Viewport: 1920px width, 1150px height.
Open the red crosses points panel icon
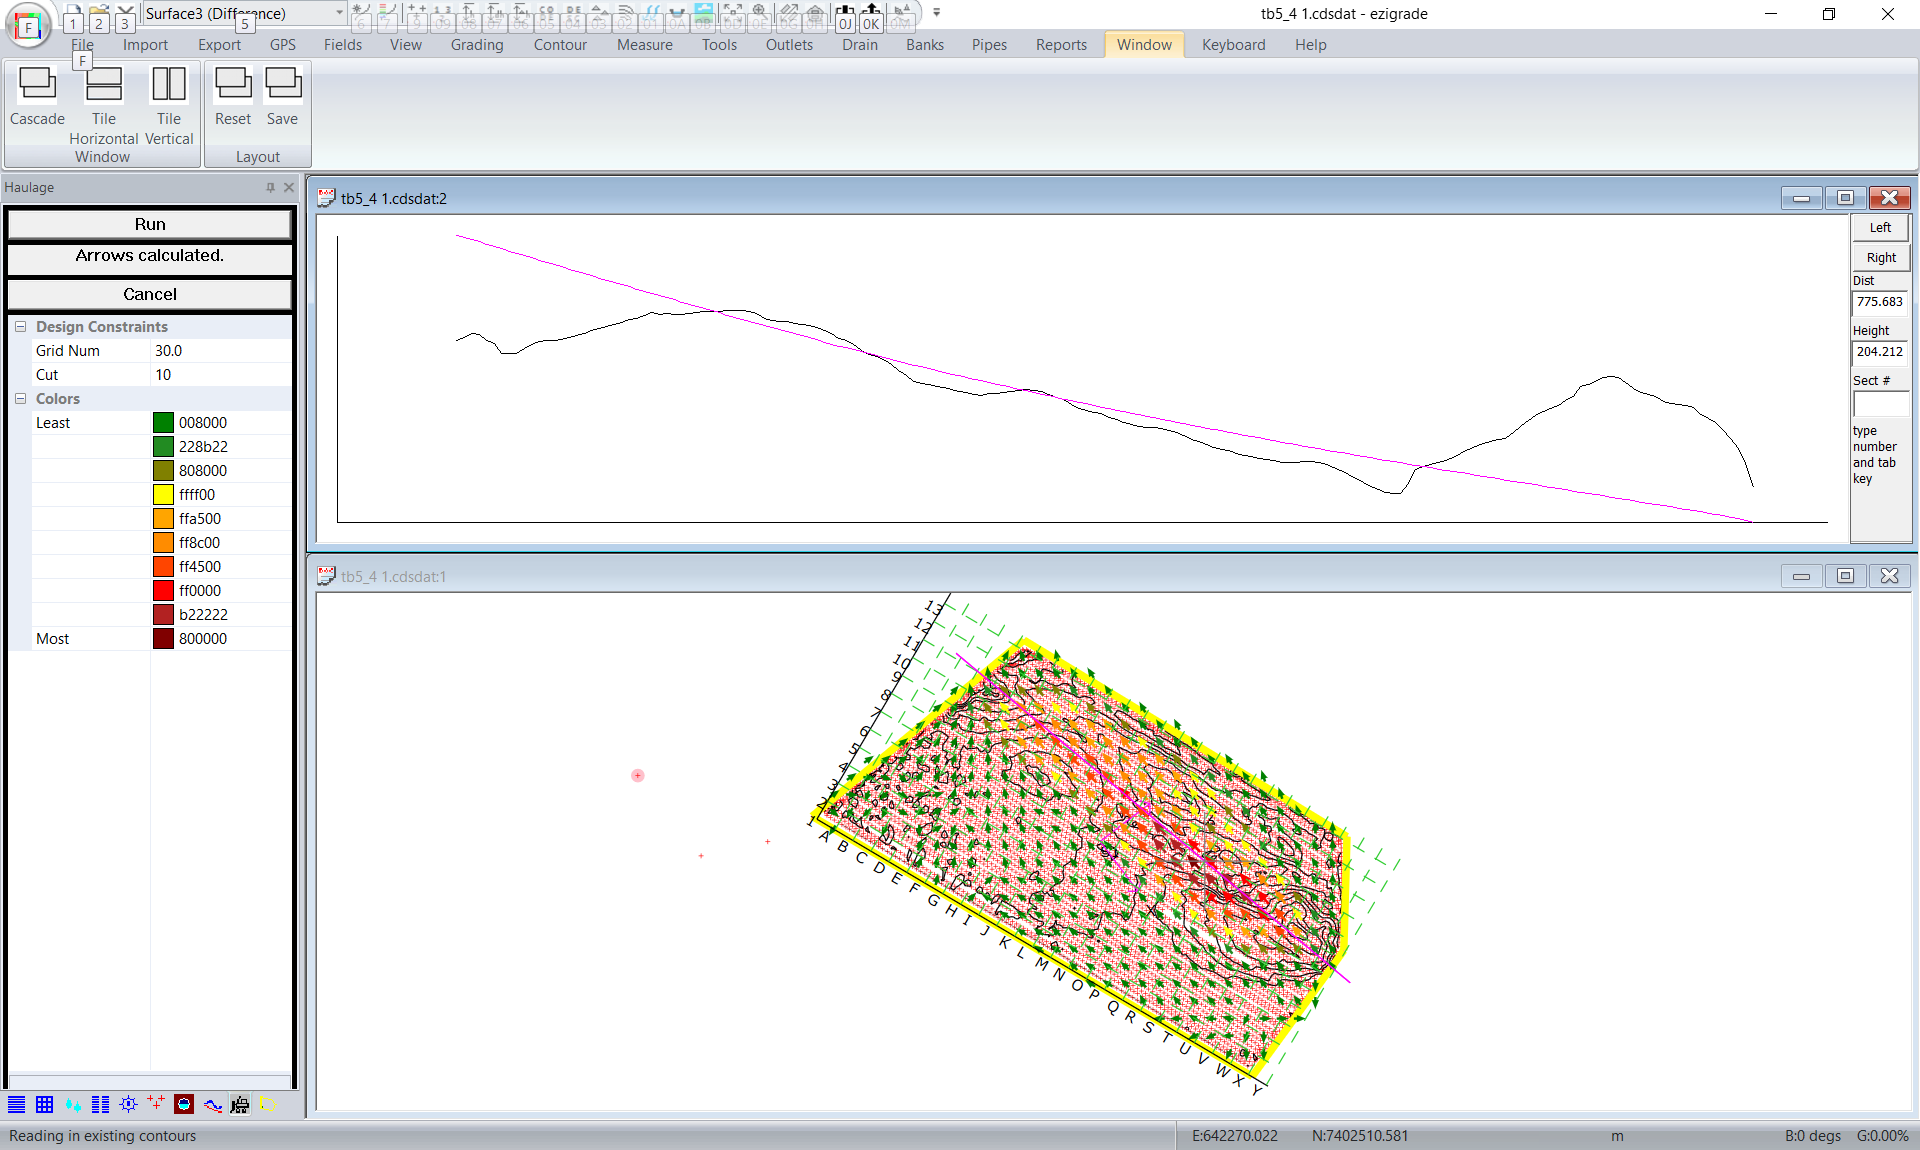point(156,1104)
